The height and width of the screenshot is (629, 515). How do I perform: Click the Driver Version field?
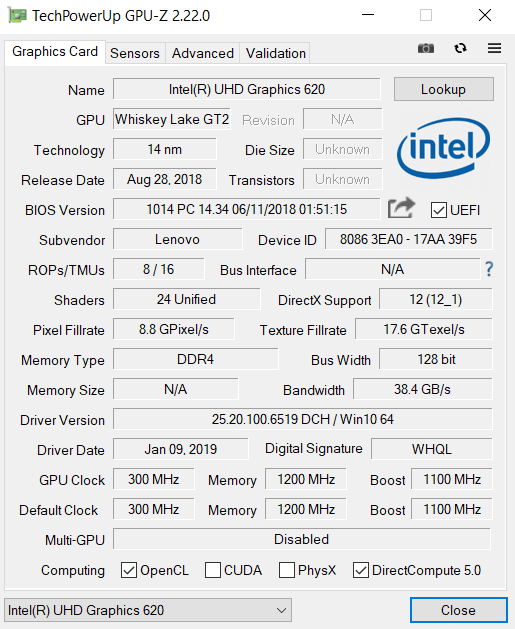[x=302, y=420]
